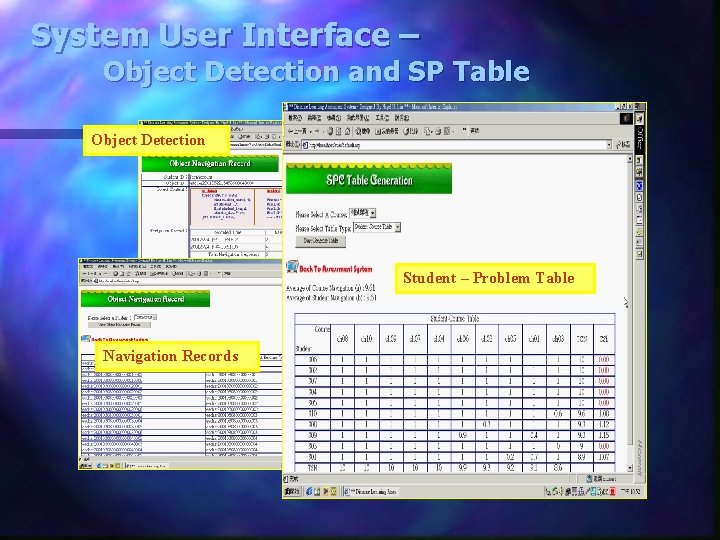Stop page loading in Internet Explorer
This screenshot has height=540, width=720.
(x=330, y=131)
